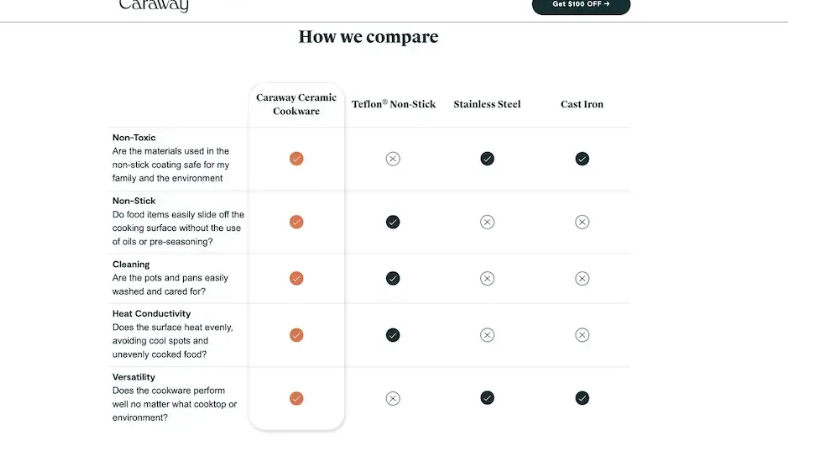The width and height of the screenshot is (835, 453).
Task: Click Teflon Non-Stick dark checkmark
Action: tap(393, 222)
